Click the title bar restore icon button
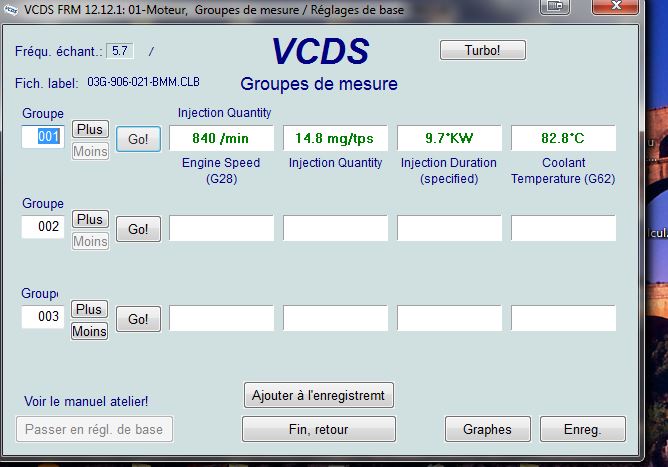 coord(555,6)
